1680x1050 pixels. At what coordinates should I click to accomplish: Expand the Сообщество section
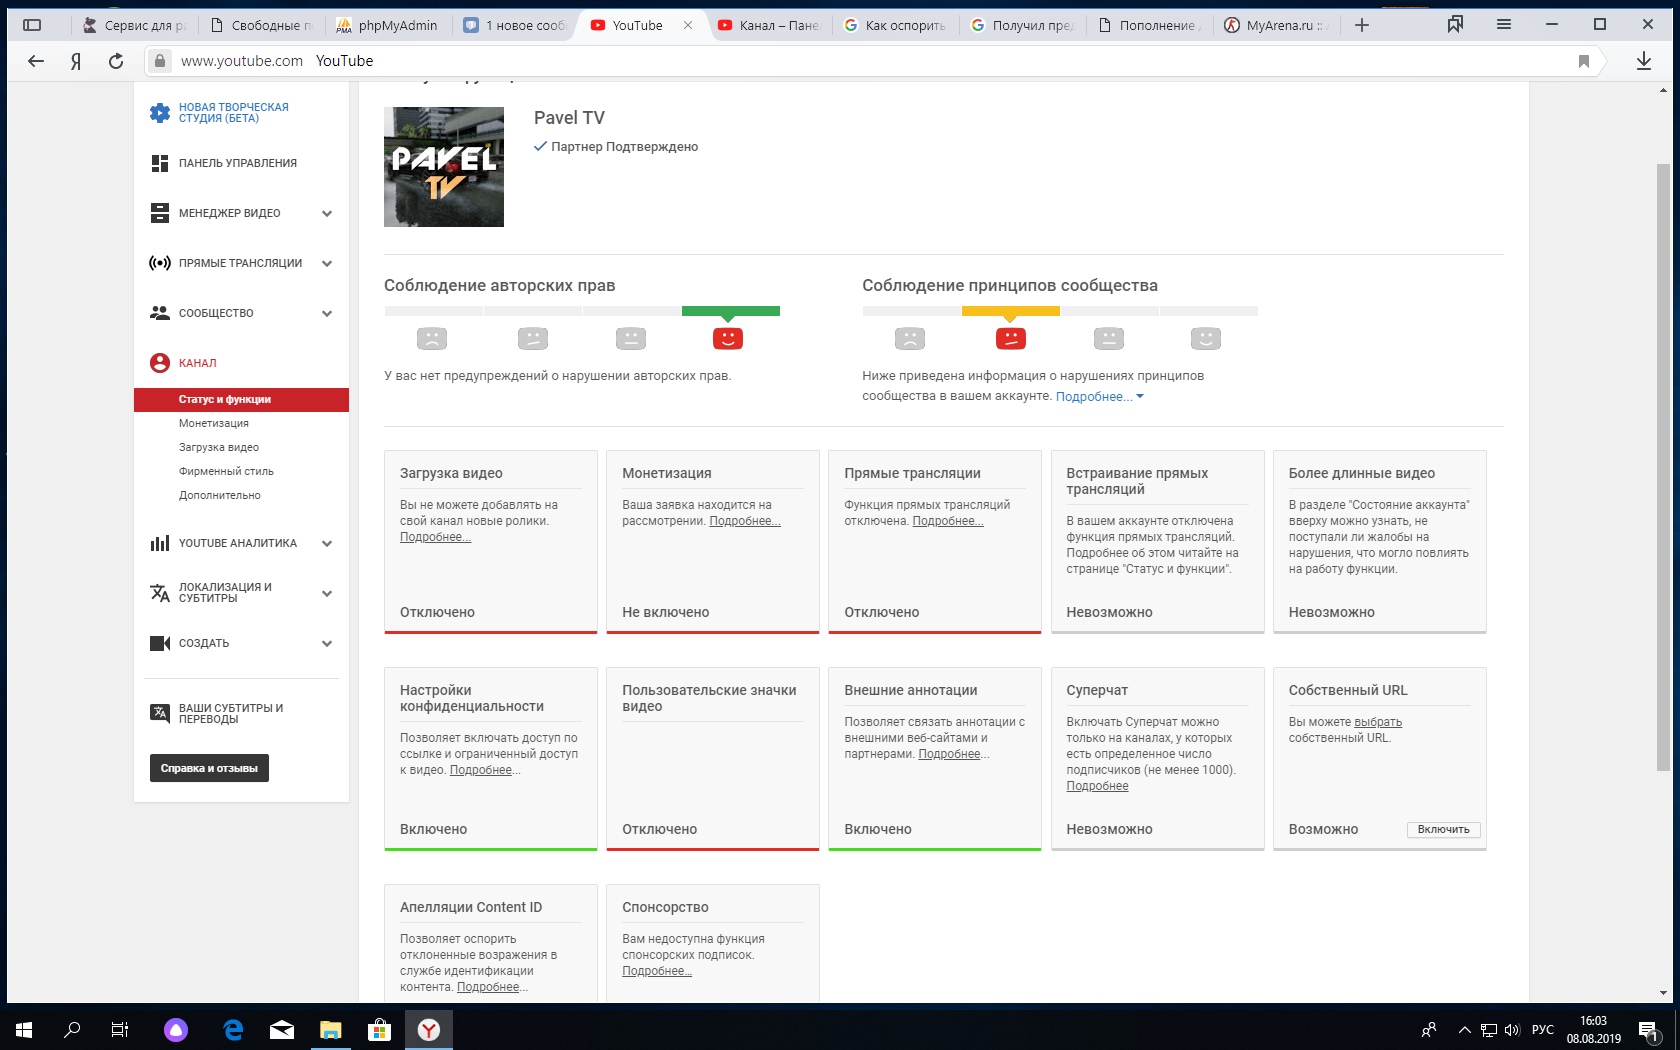point(327,313)
